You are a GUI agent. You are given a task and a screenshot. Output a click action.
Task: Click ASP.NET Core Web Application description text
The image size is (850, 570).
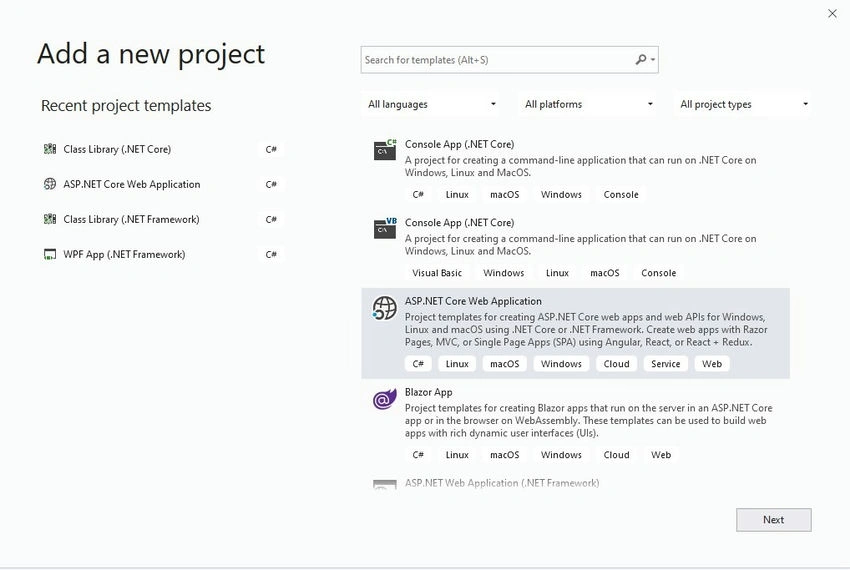[x=586, y=330]
